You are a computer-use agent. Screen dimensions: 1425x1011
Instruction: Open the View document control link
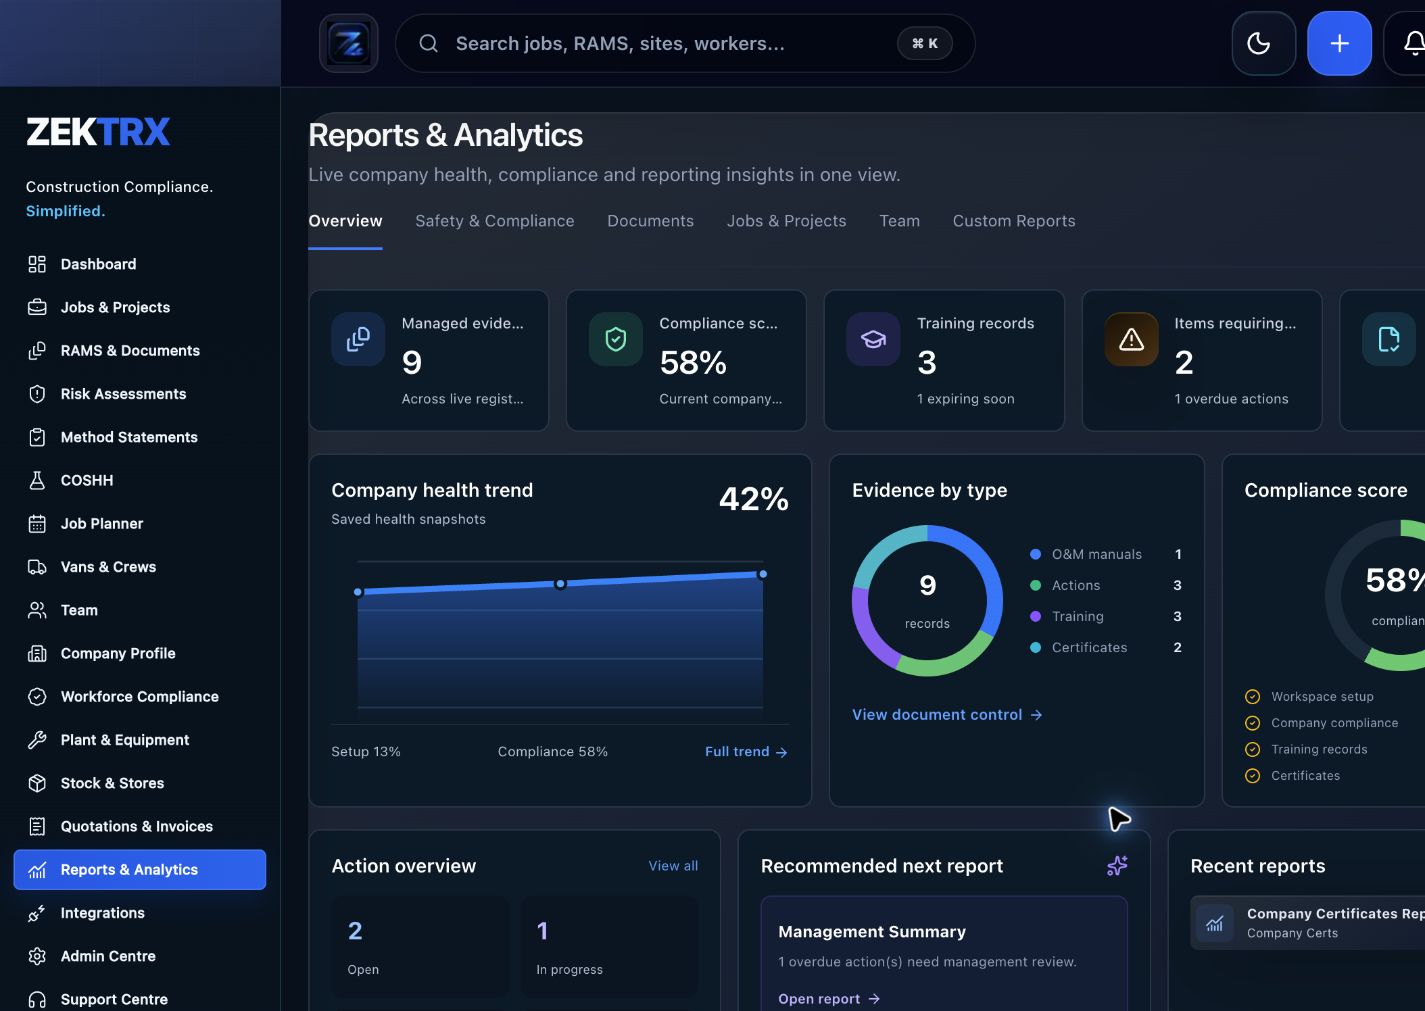947,715
